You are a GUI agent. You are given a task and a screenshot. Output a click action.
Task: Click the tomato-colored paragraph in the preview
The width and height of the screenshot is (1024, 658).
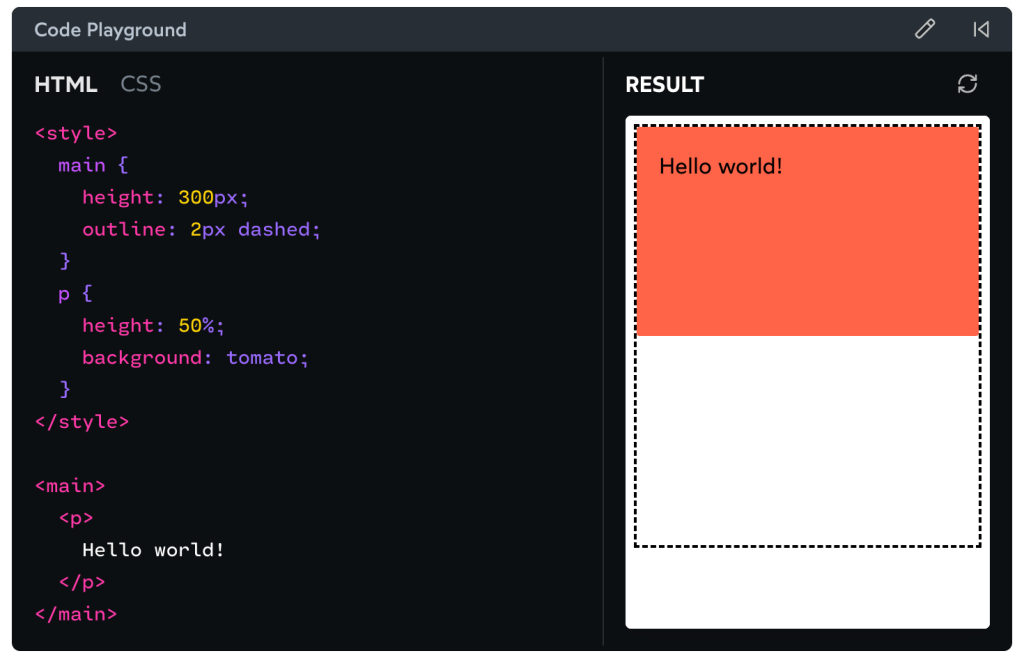[808, 260]
